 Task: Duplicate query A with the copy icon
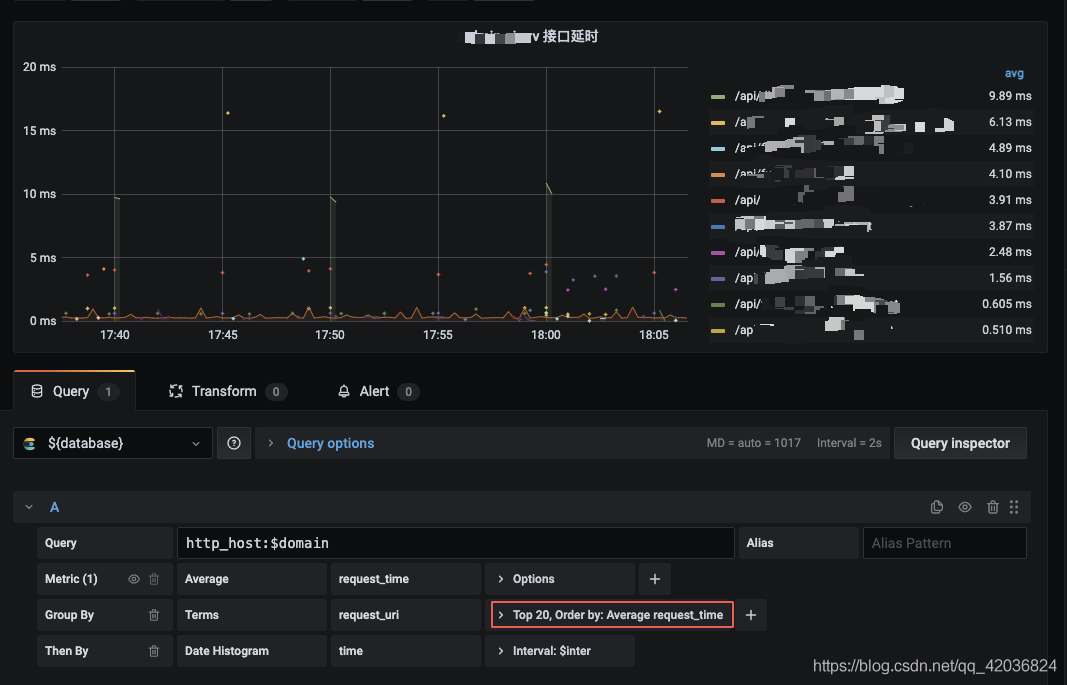936,507
